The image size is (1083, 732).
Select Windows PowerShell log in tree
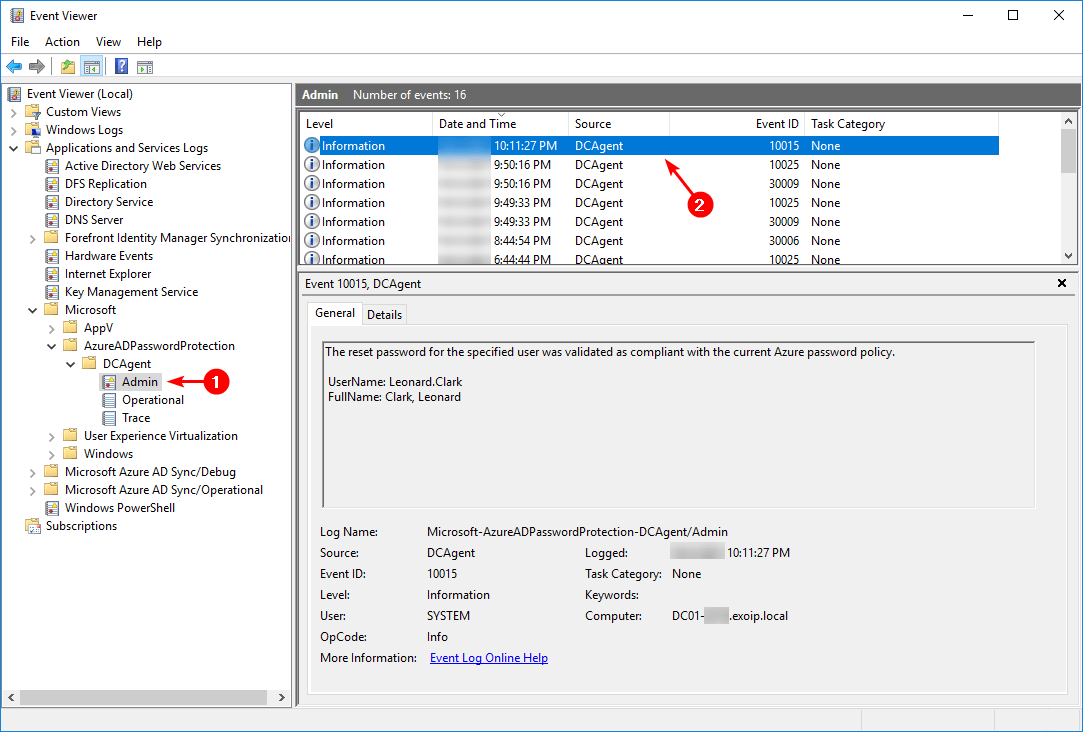[119, 508]
